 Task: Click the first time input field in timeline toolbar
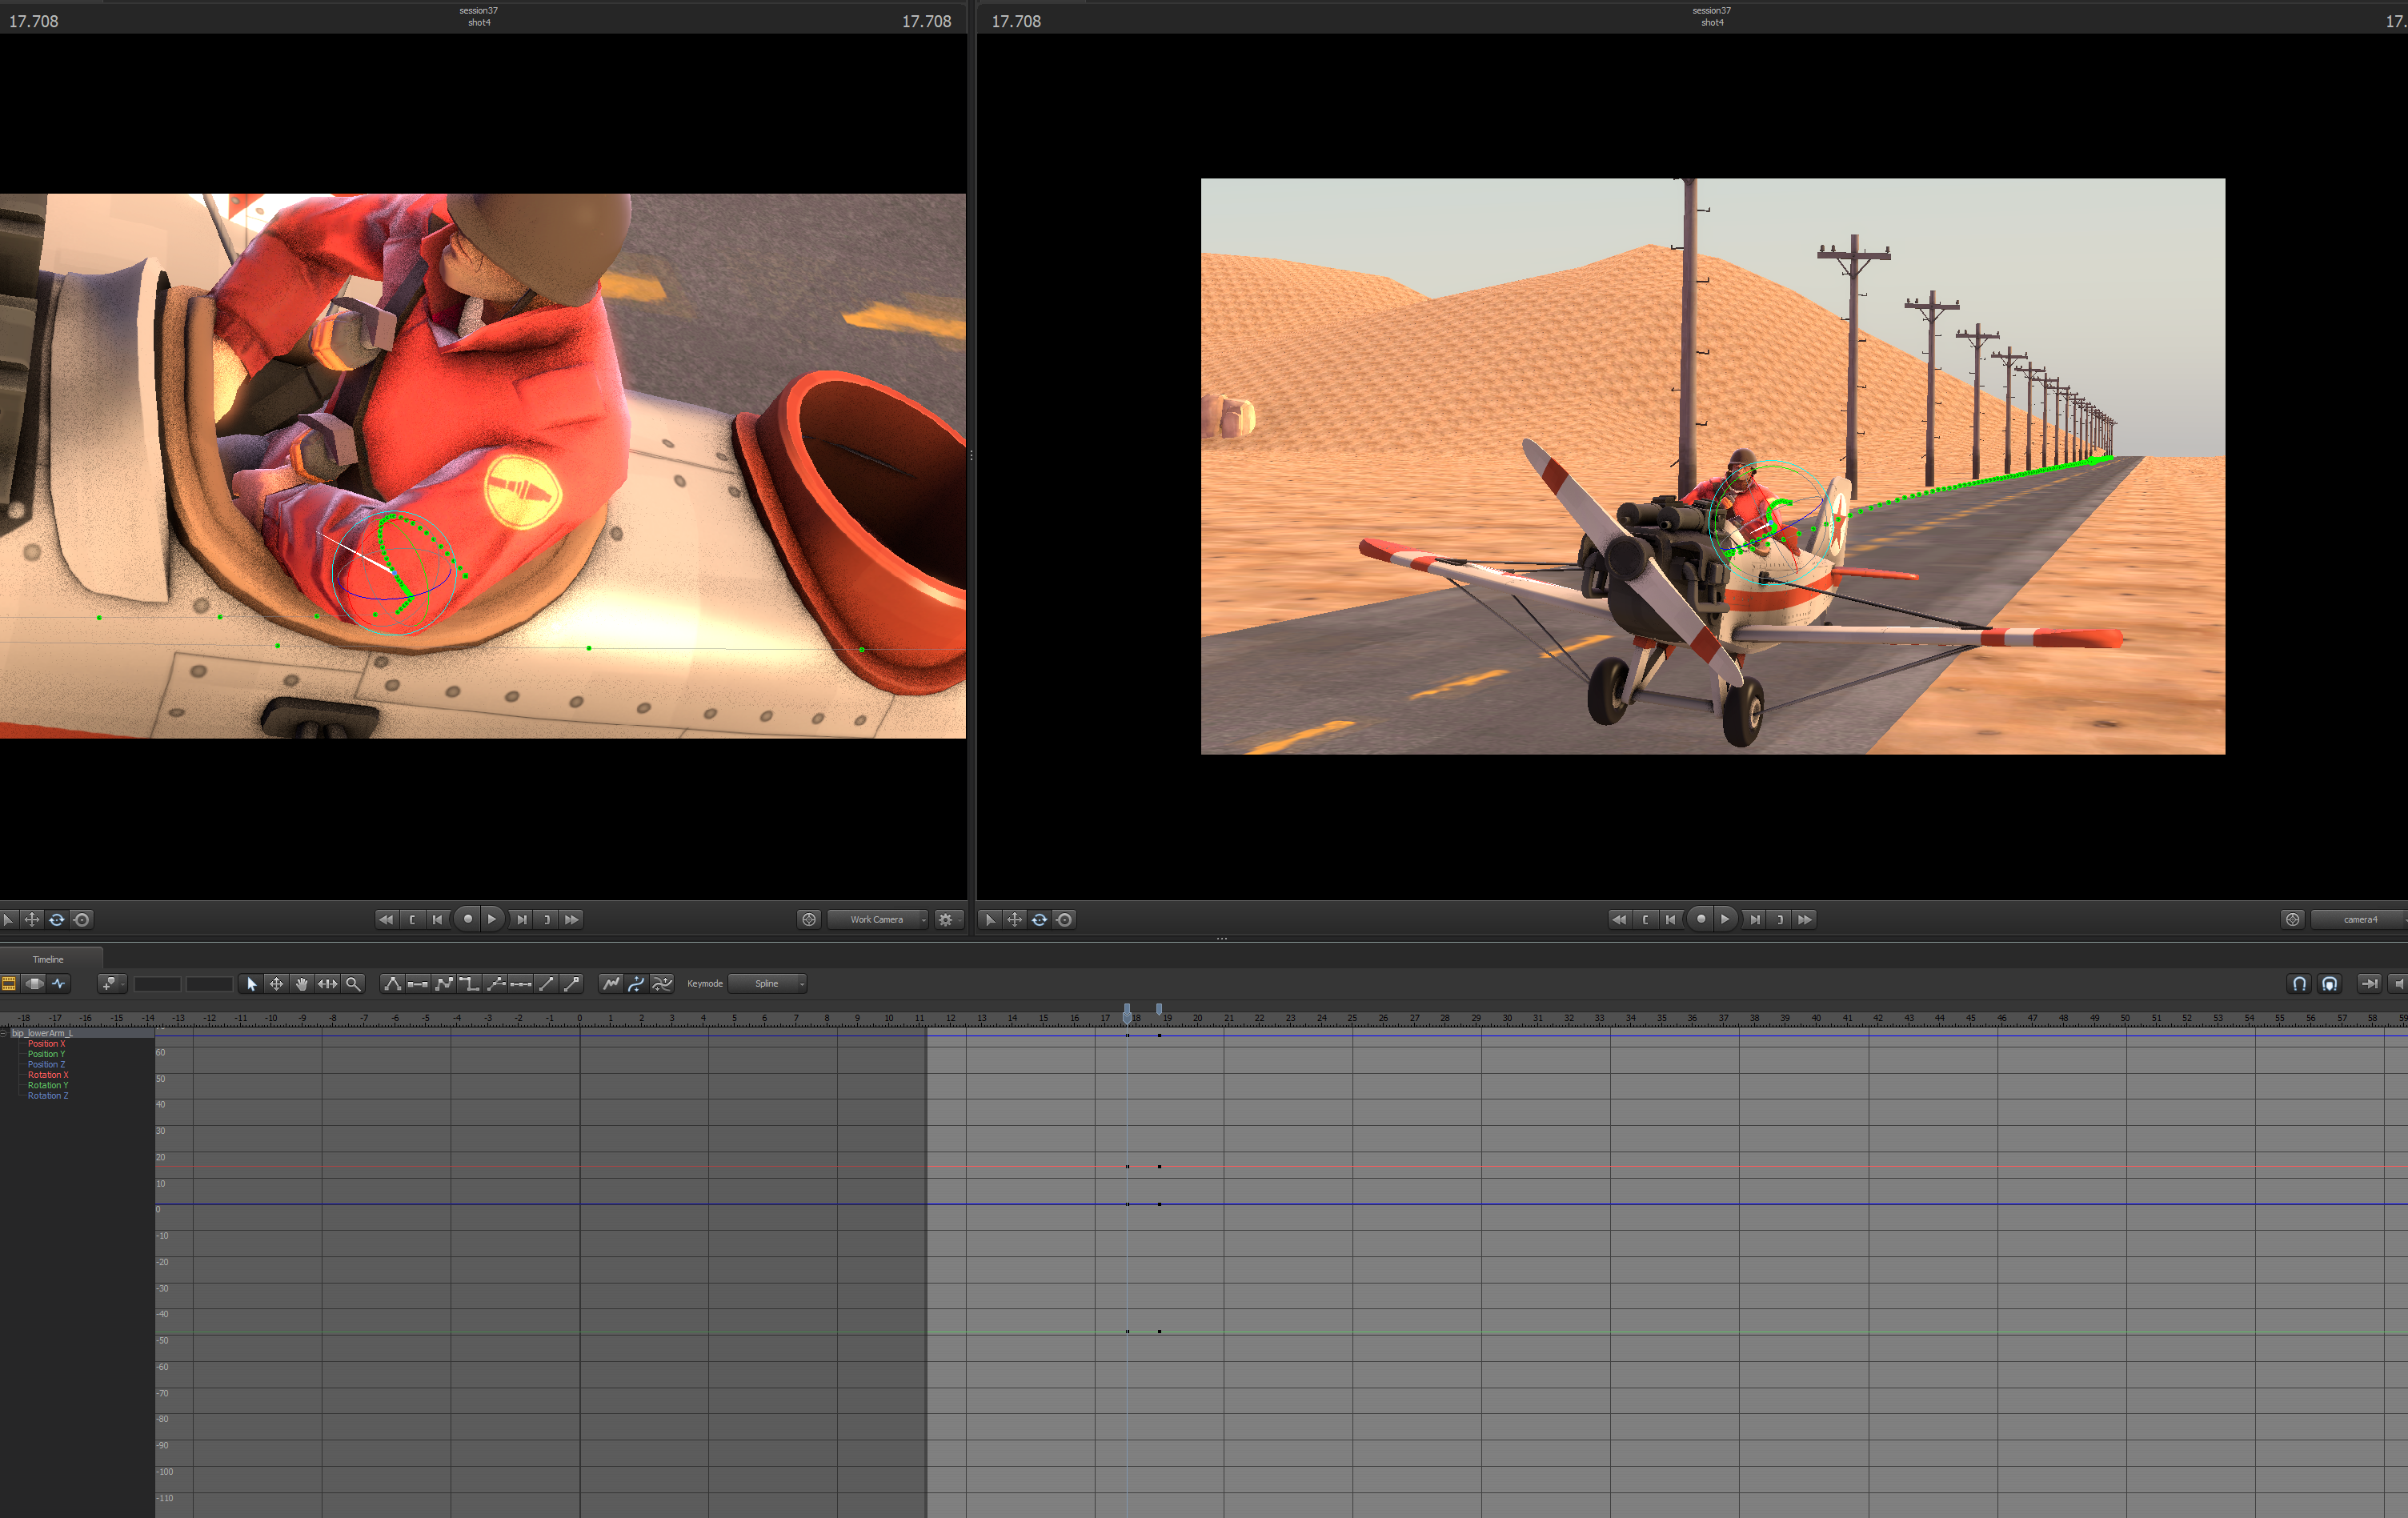coord(157,984)
